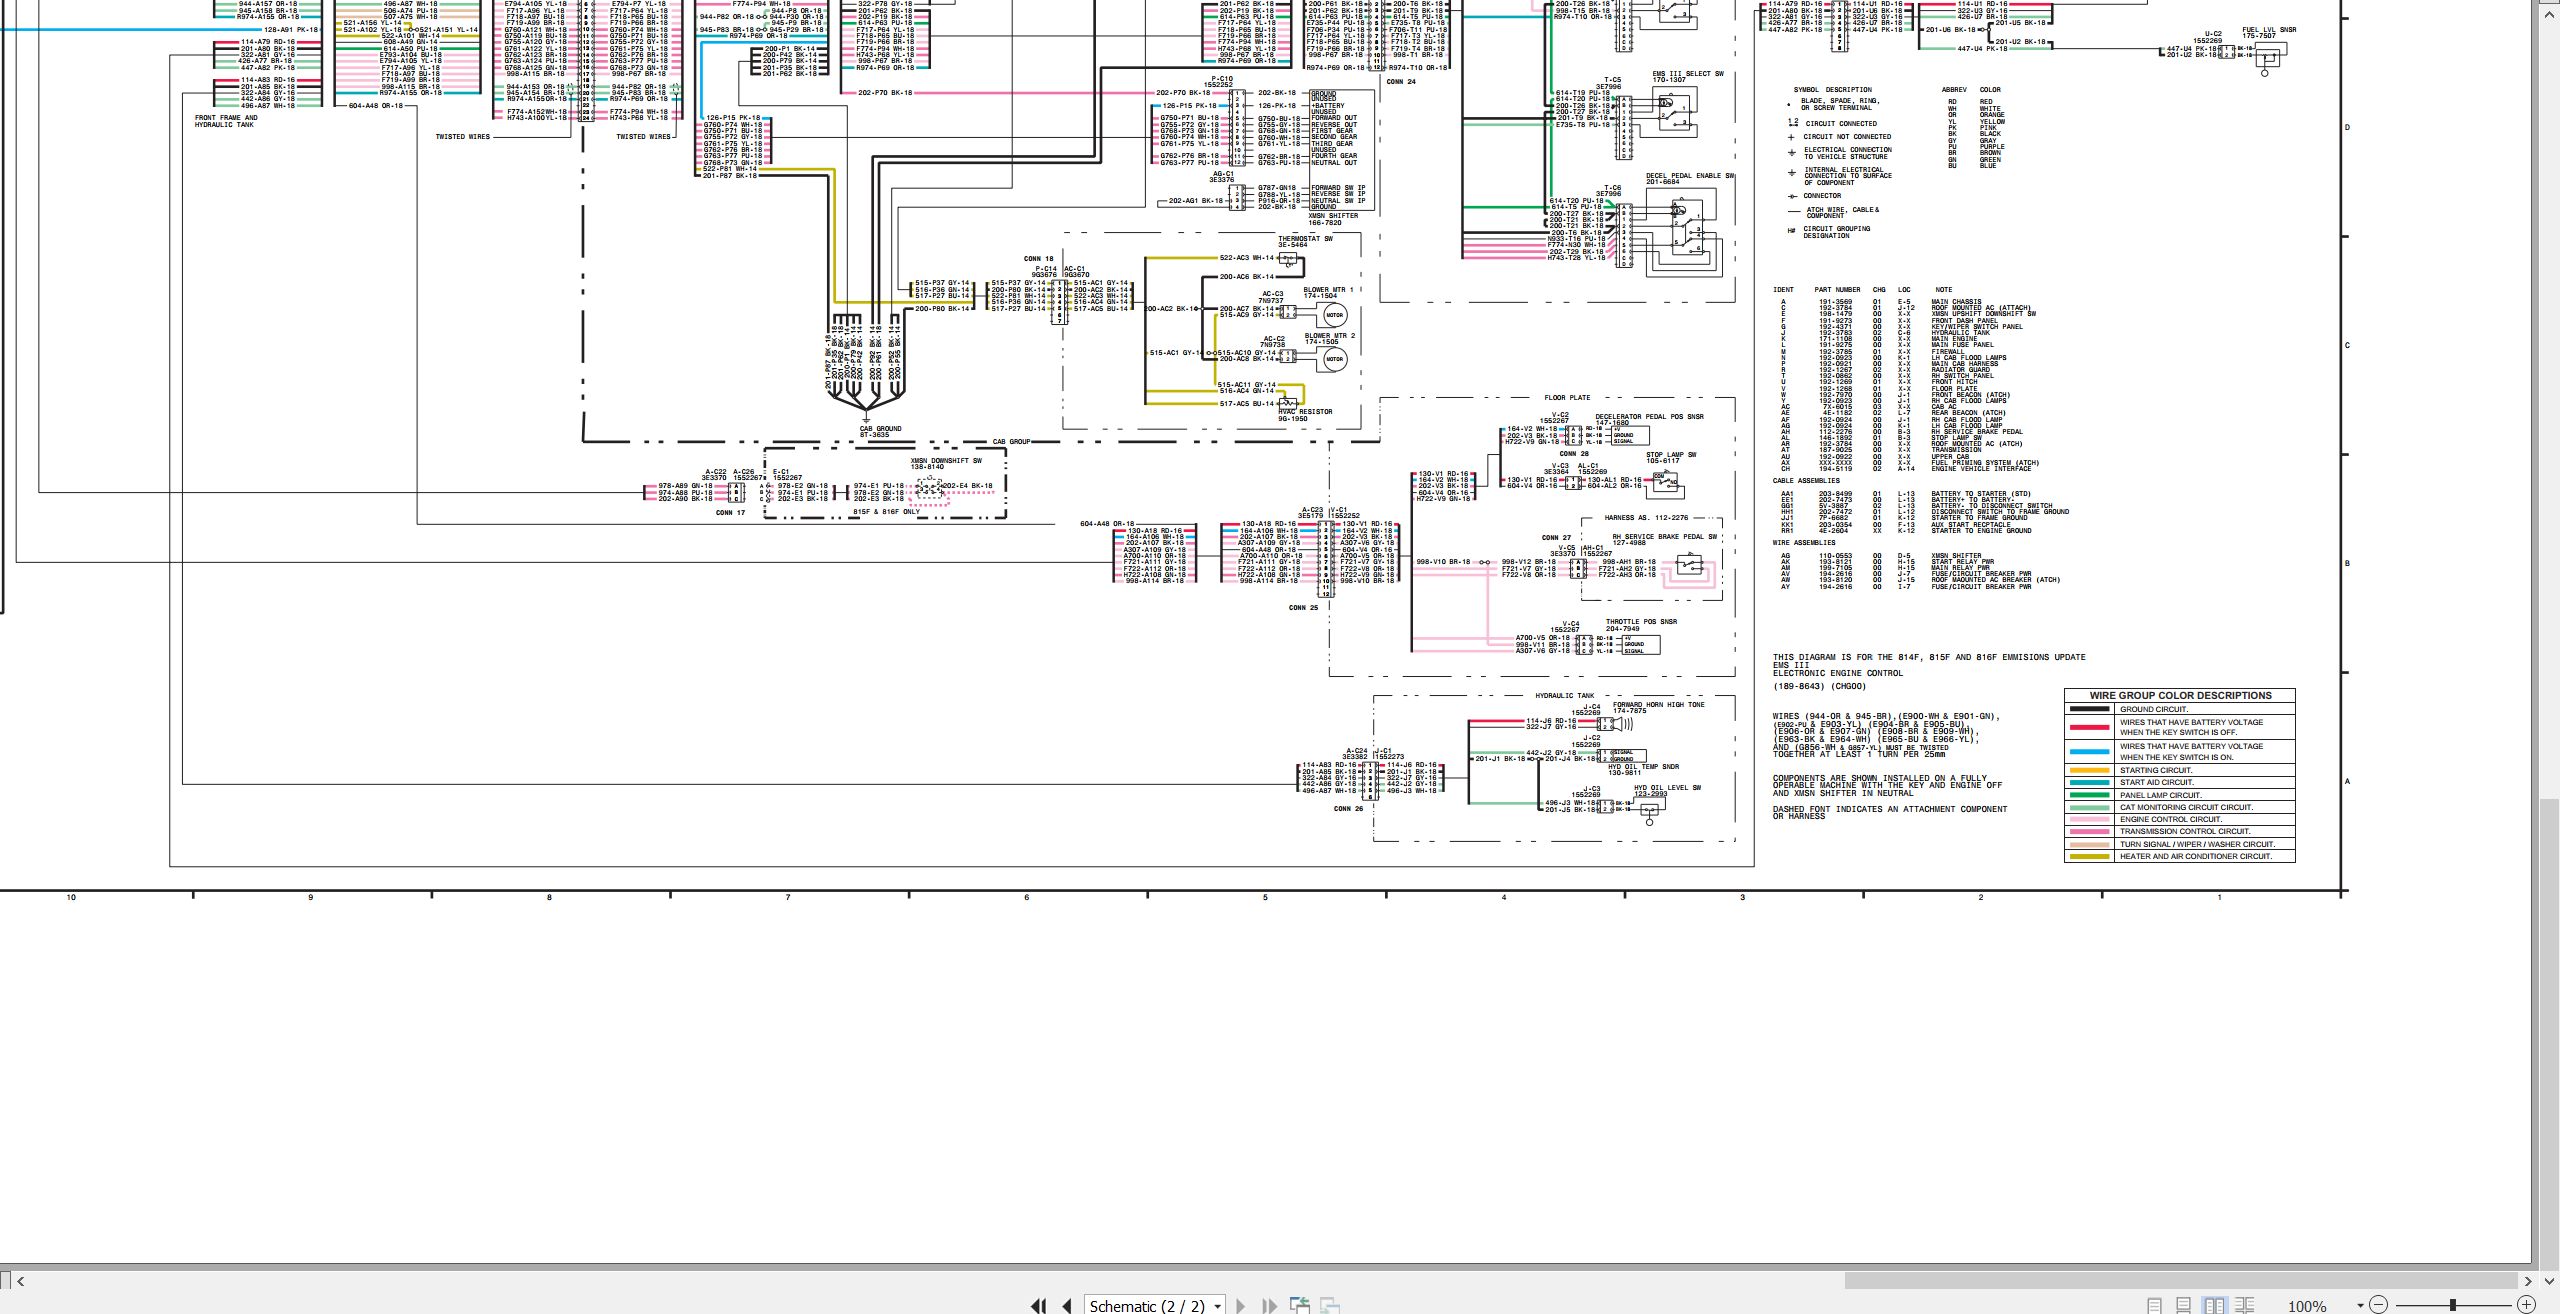Click the DECEL PEDAL ENABLE SW label
The width and height of the screenshot is (2560, 1314).
click(x=1690, y=176)
